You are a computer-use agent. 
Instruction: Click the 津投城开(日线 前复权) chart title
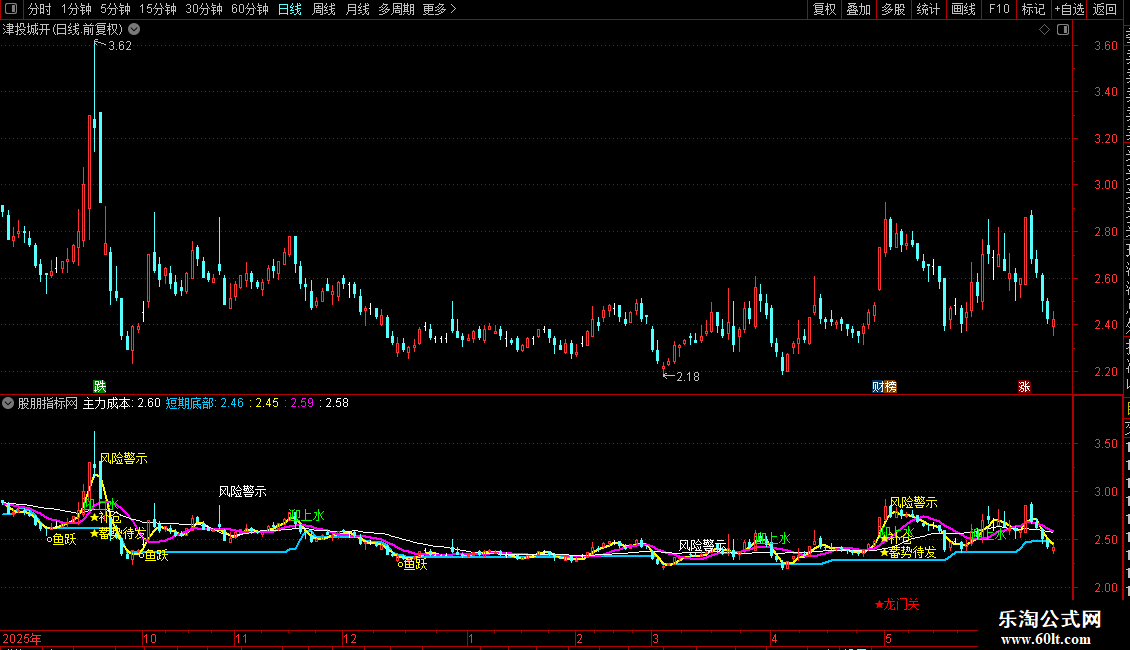point(63,30)
